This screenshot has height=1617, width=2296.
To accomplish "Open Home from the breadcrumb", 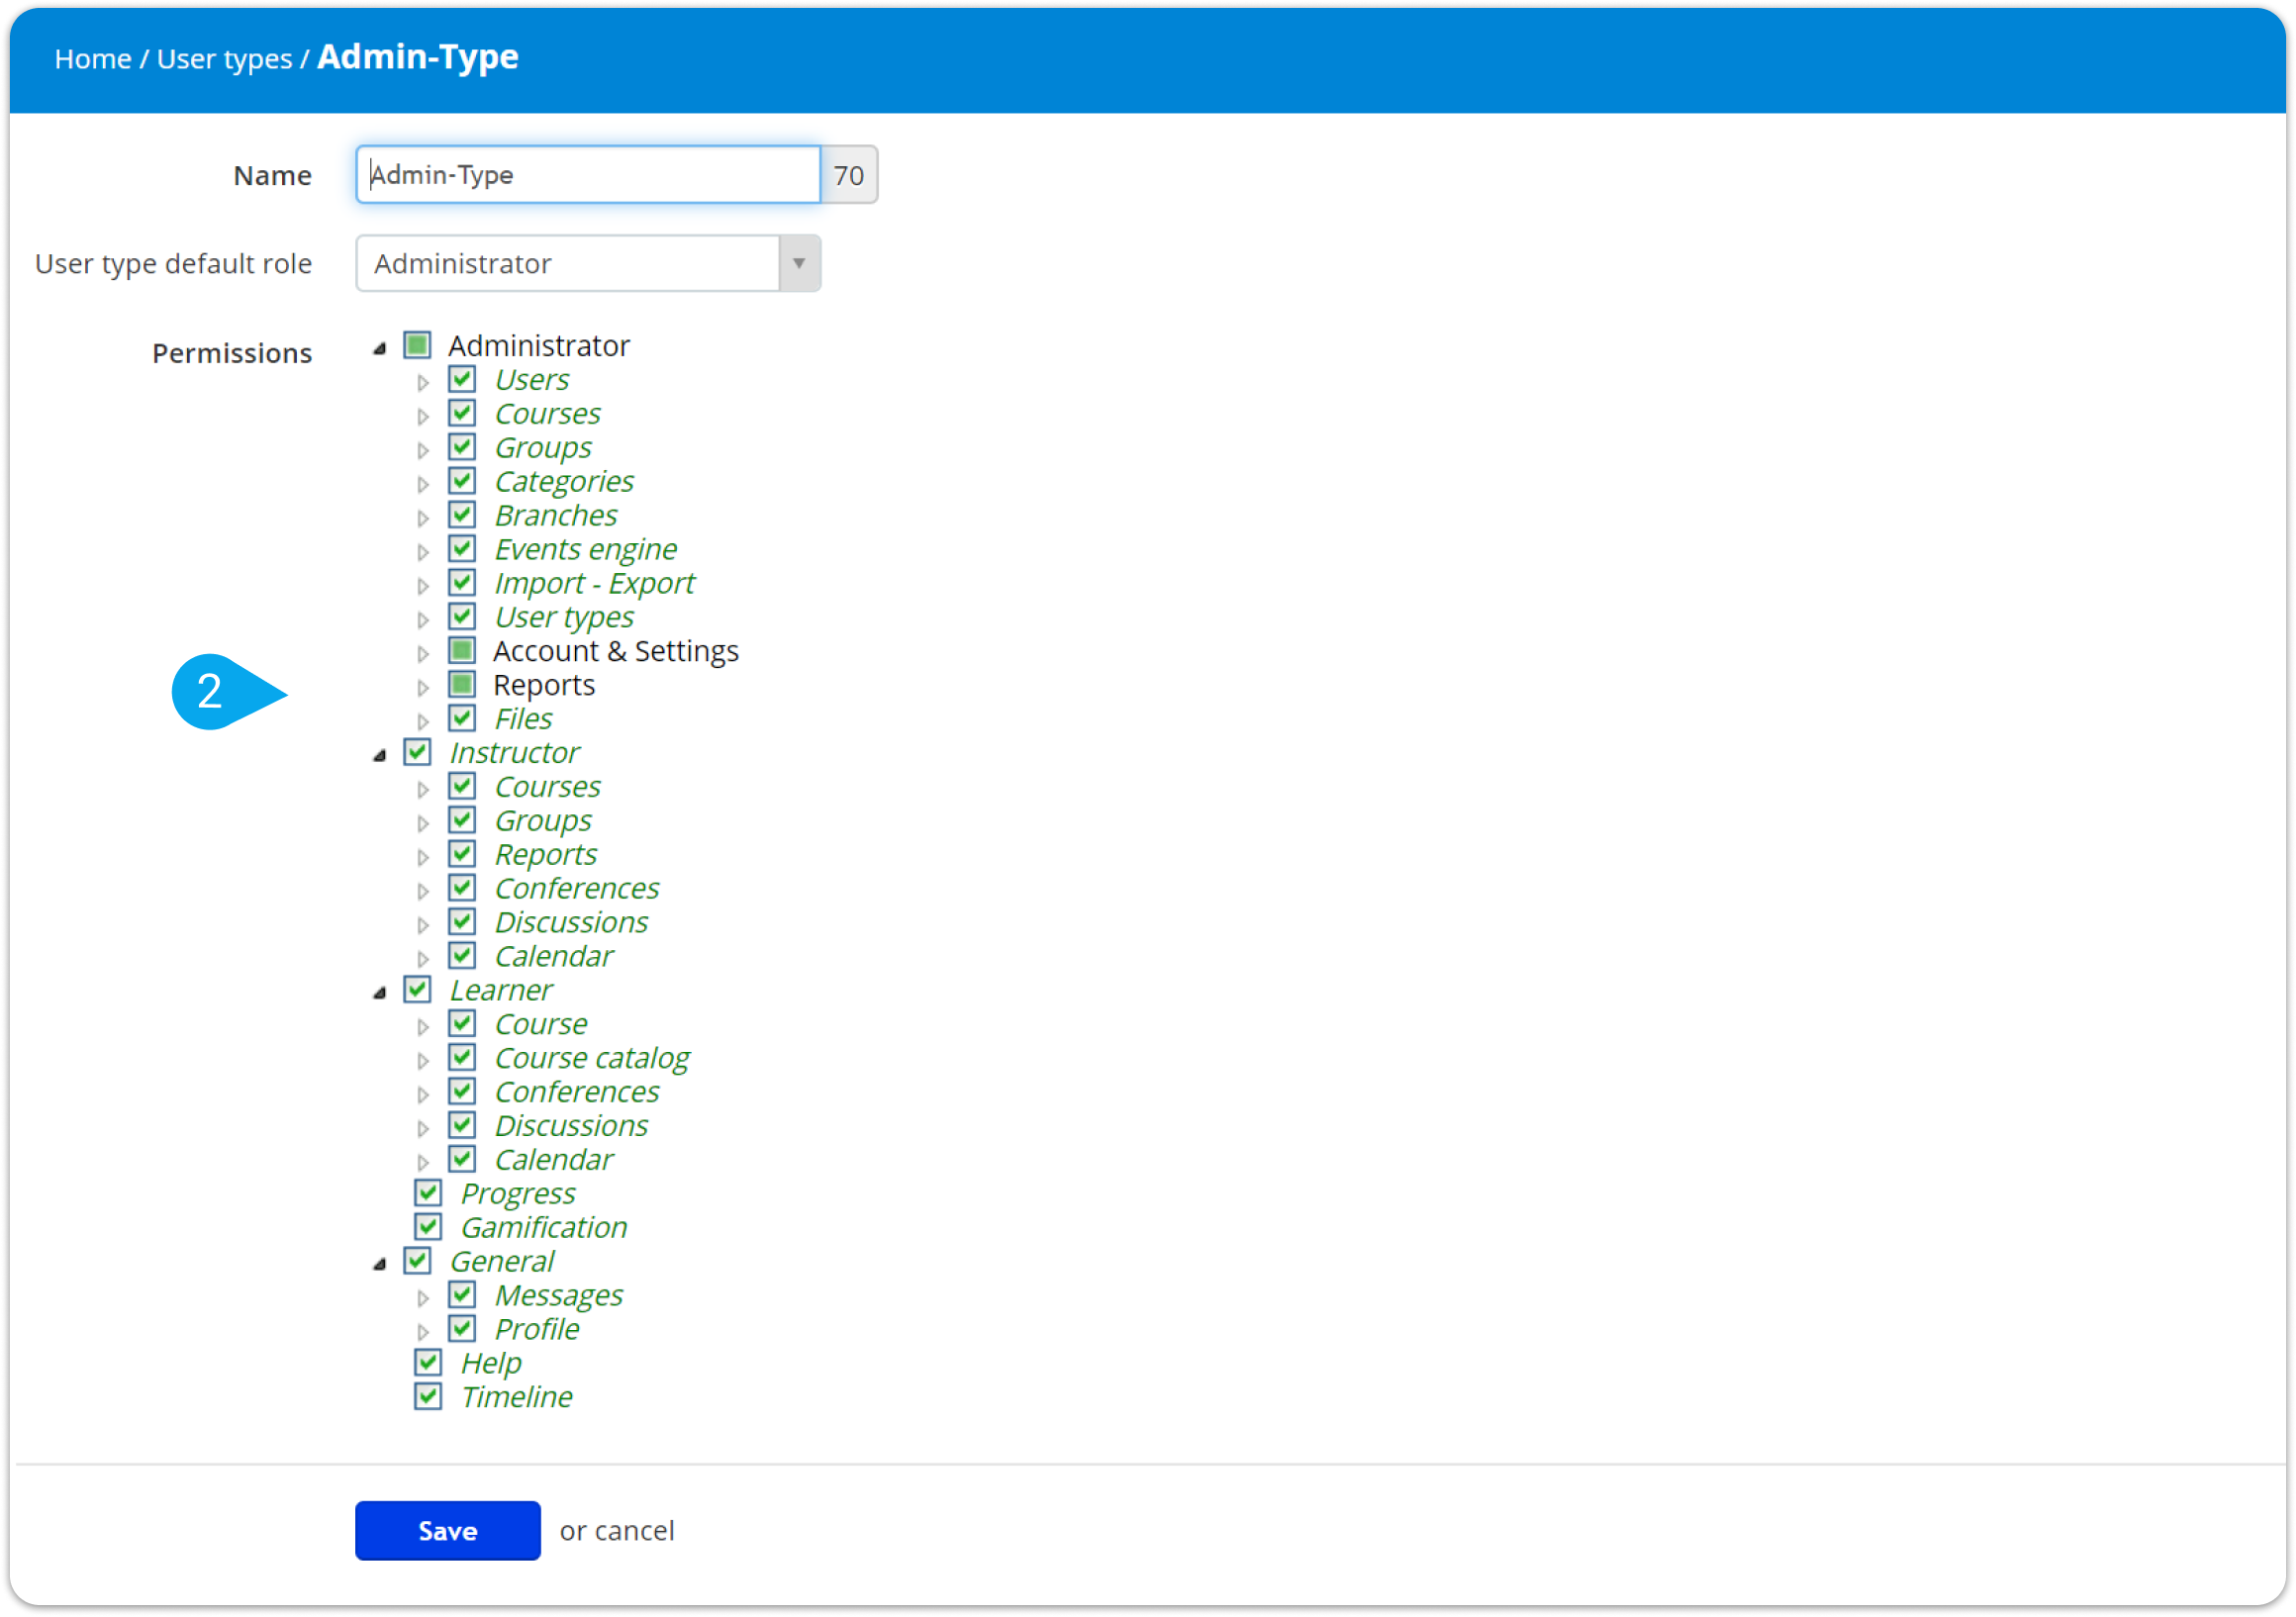I will click(x=92, y=58).
